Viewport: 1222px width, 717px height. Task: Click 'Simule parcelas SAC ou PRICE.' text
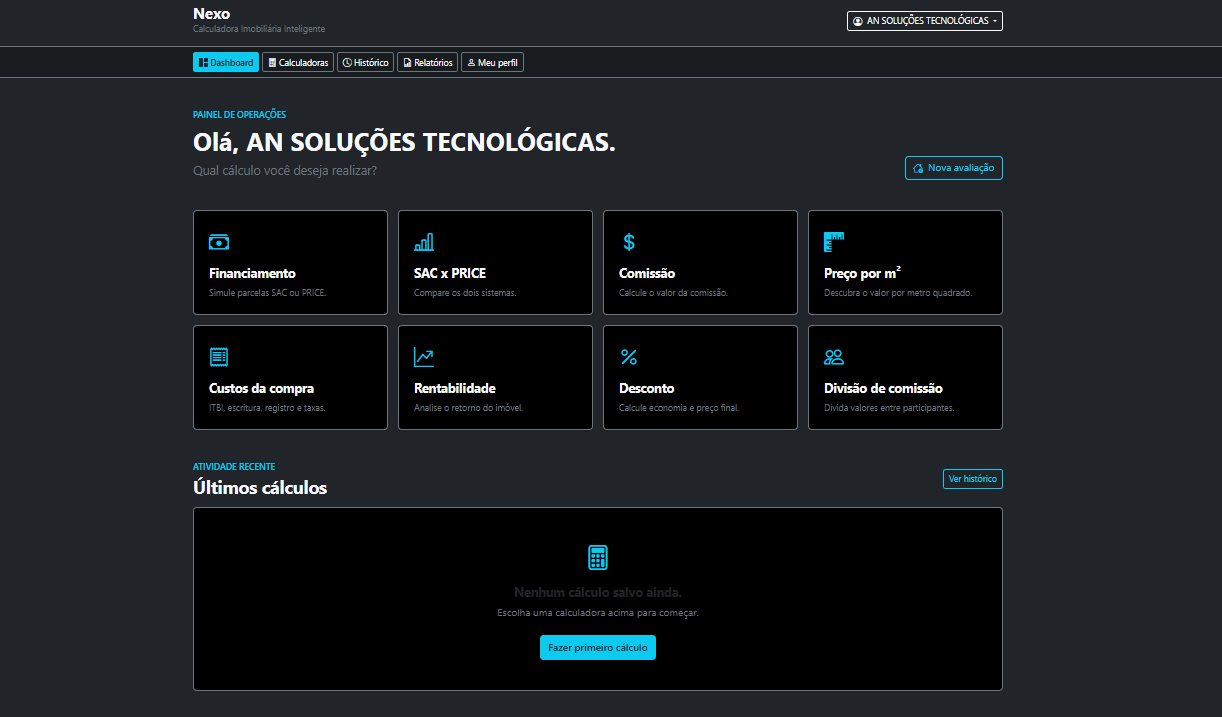click(268, 293)
